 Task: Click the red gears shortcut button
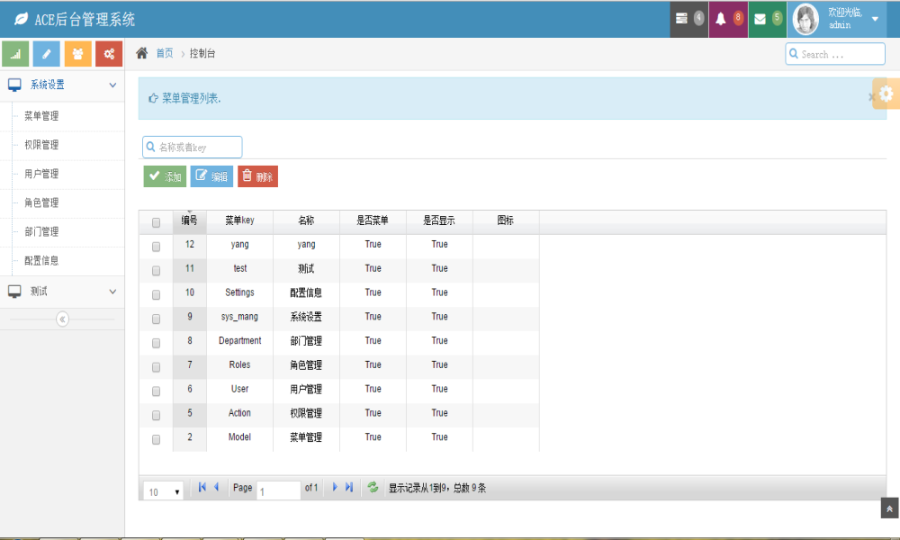click(109, 54)
